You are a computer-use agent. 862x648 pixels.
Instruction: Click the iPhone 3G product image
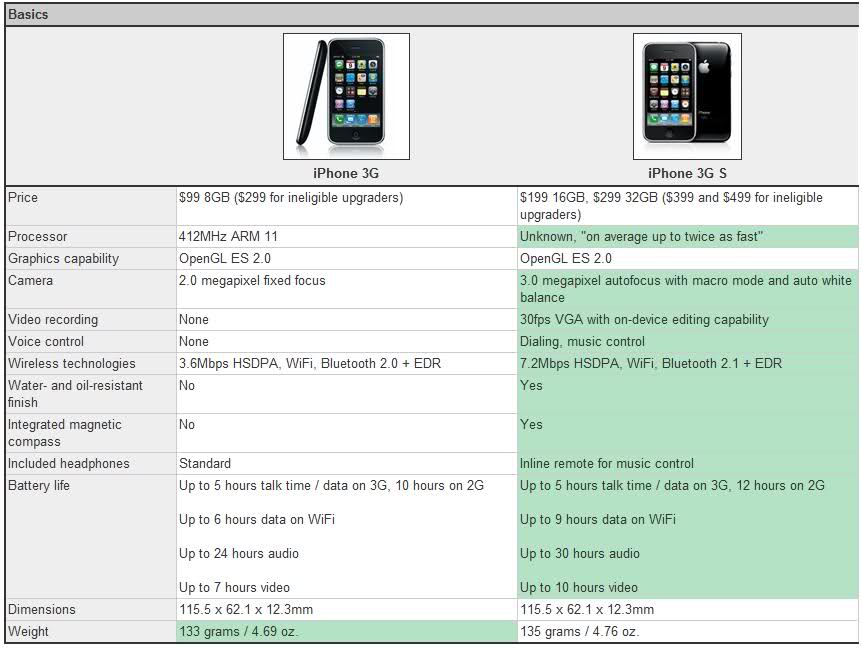(346, 96)
